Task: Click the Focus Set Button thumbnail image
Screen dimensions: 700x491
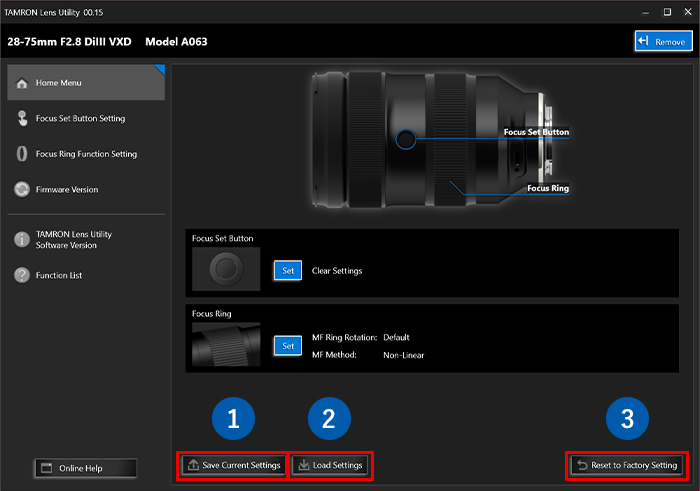Action: (x=226, y=269)
